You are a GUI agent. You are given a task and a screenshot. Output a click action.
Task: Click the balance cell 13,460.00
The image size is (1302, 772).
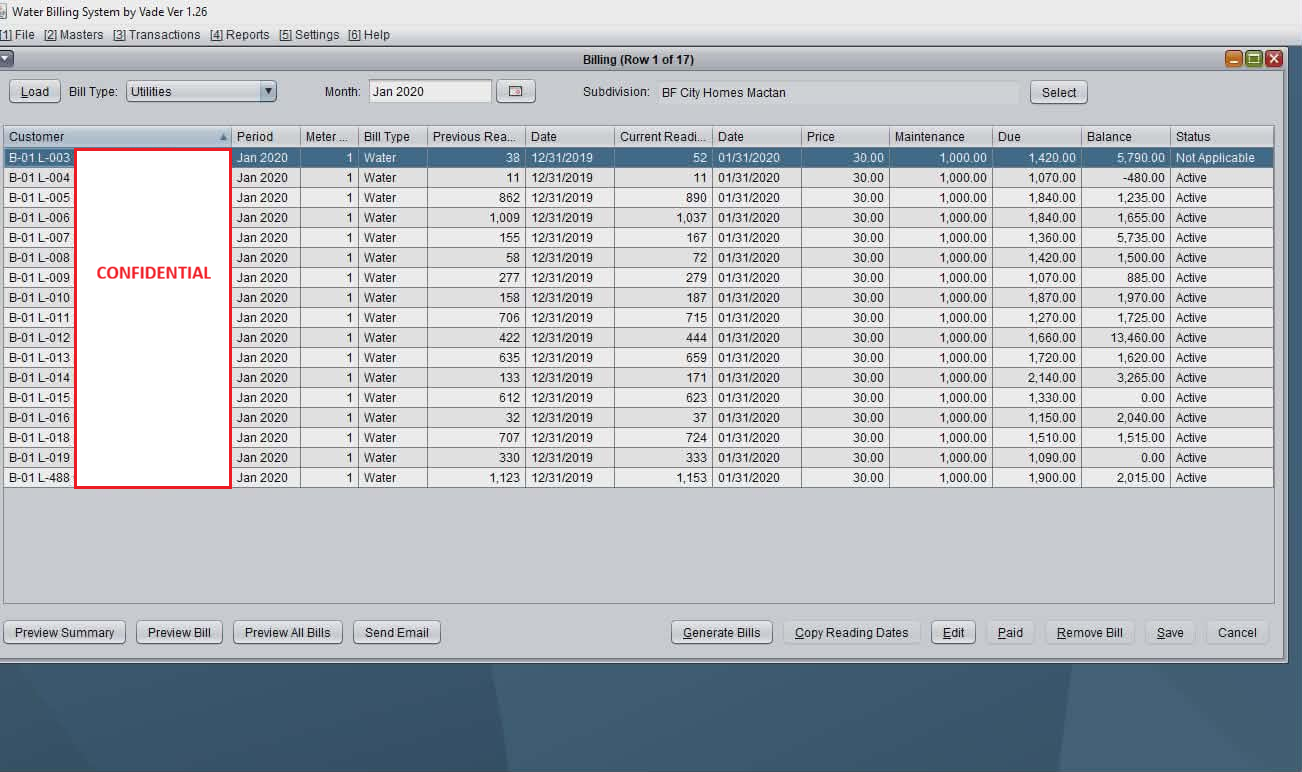pyautogui.click(x=1126, y=338)
